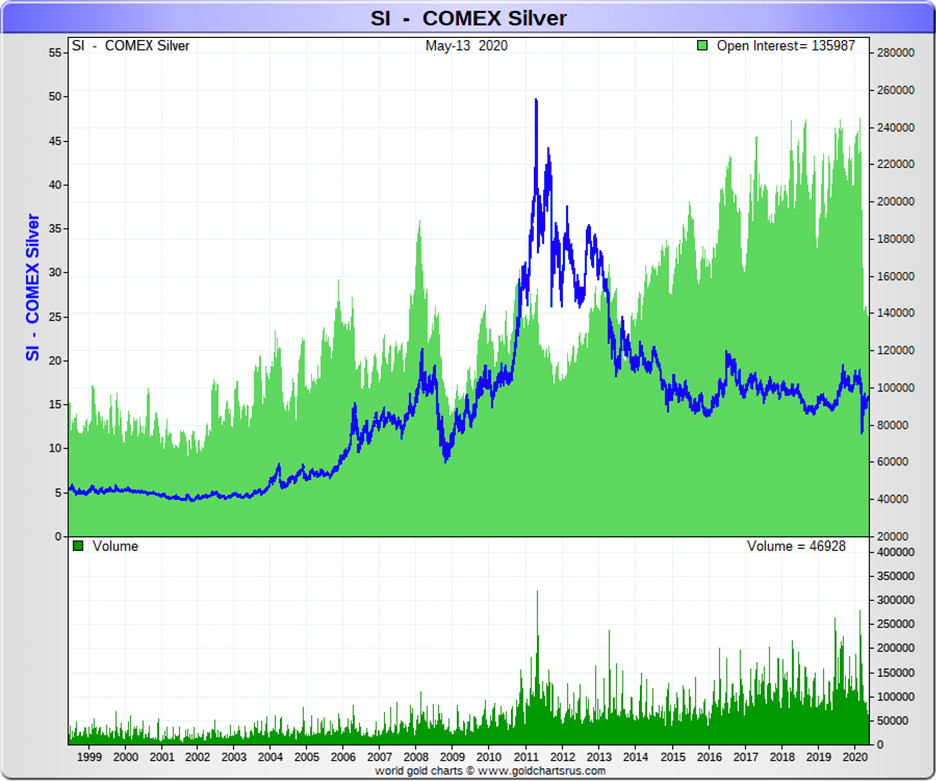Click the Open Interest green legend swatch

[702, 45]
